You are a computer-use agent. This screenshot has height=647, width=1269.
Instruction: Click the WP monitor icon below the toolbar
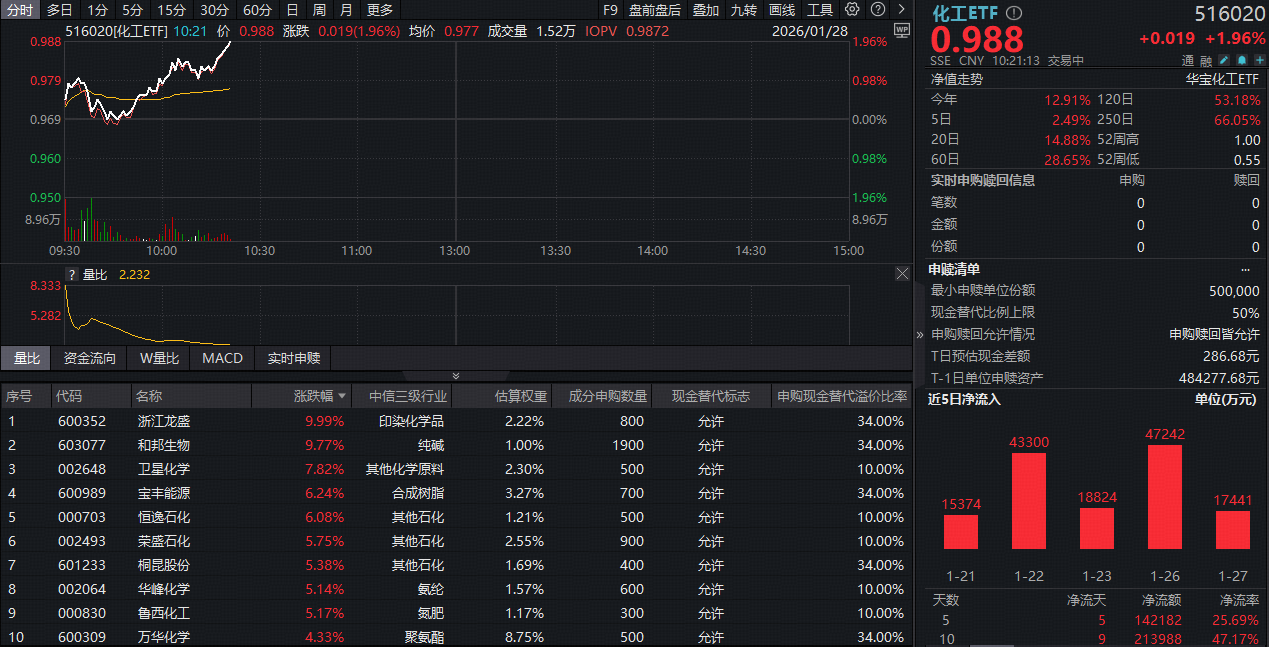pyautogui.click(x=903, y=32)
